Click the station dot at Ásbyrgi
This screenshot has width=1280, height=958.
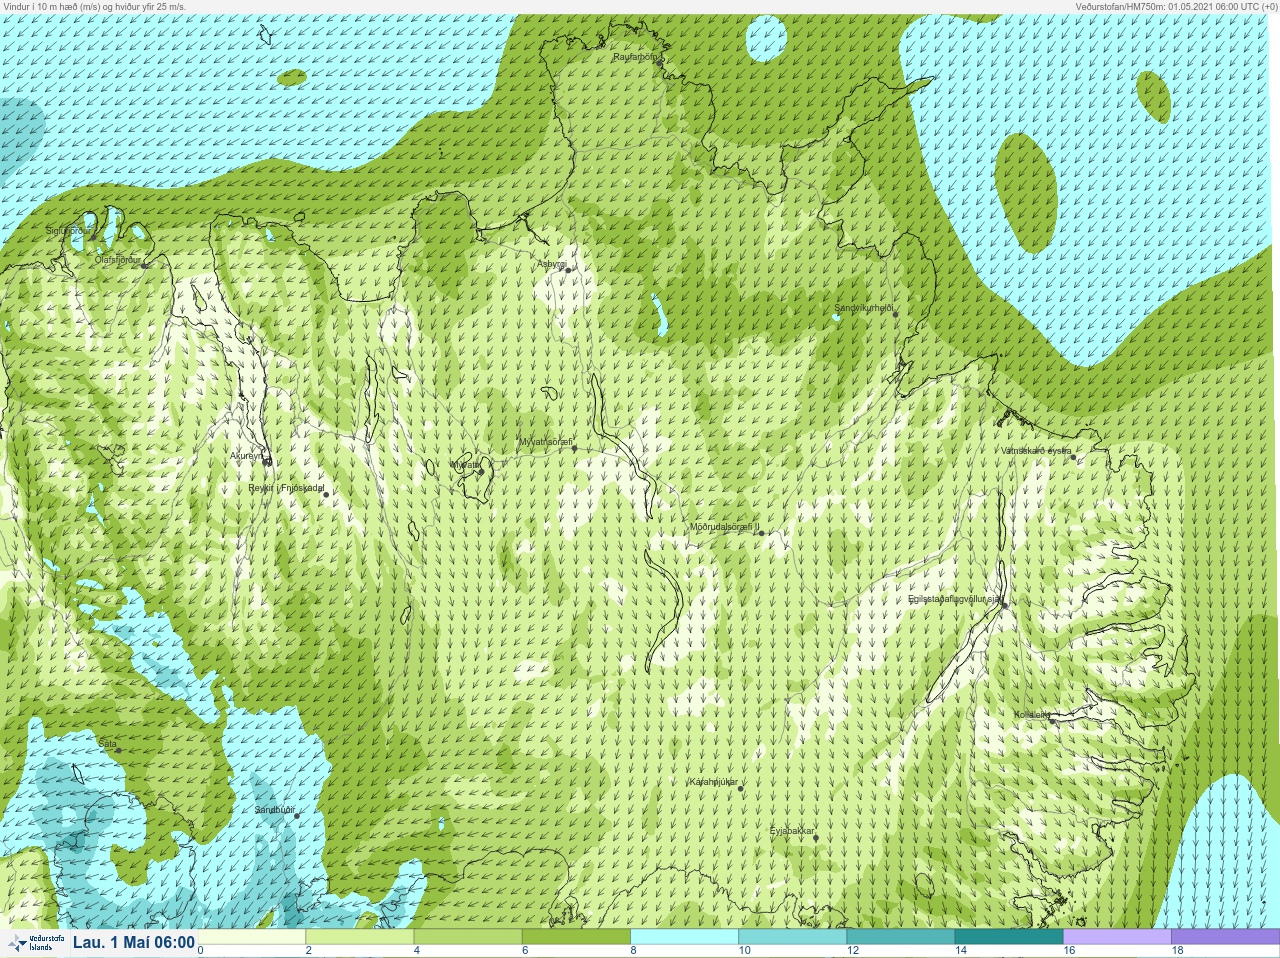568,270
